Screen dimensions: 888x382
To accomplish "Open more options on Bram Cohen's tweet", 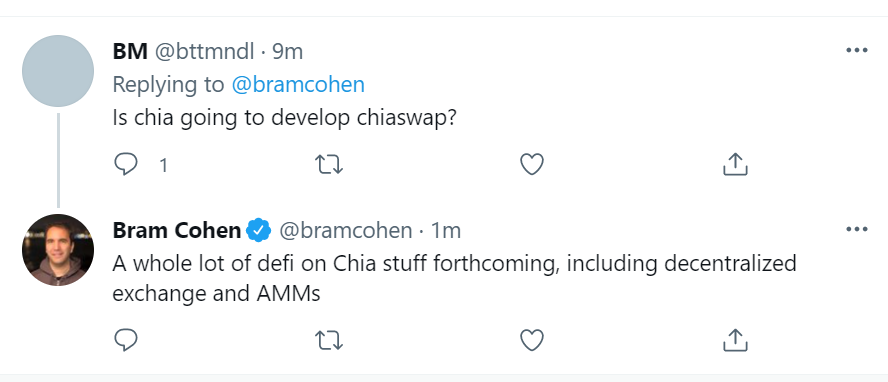I will tap(856, 229).
